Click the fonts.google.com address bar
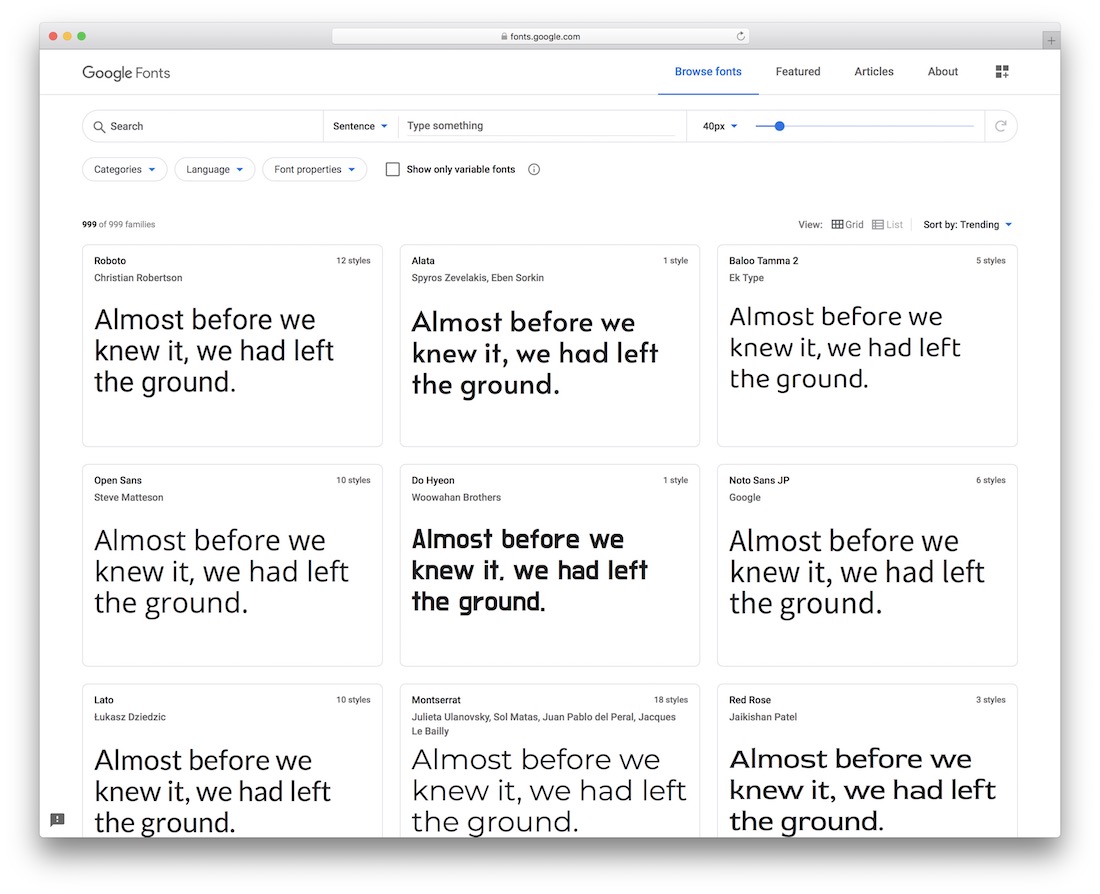Viewport: 1100px width, 894px height. click(x=540, y=36)
